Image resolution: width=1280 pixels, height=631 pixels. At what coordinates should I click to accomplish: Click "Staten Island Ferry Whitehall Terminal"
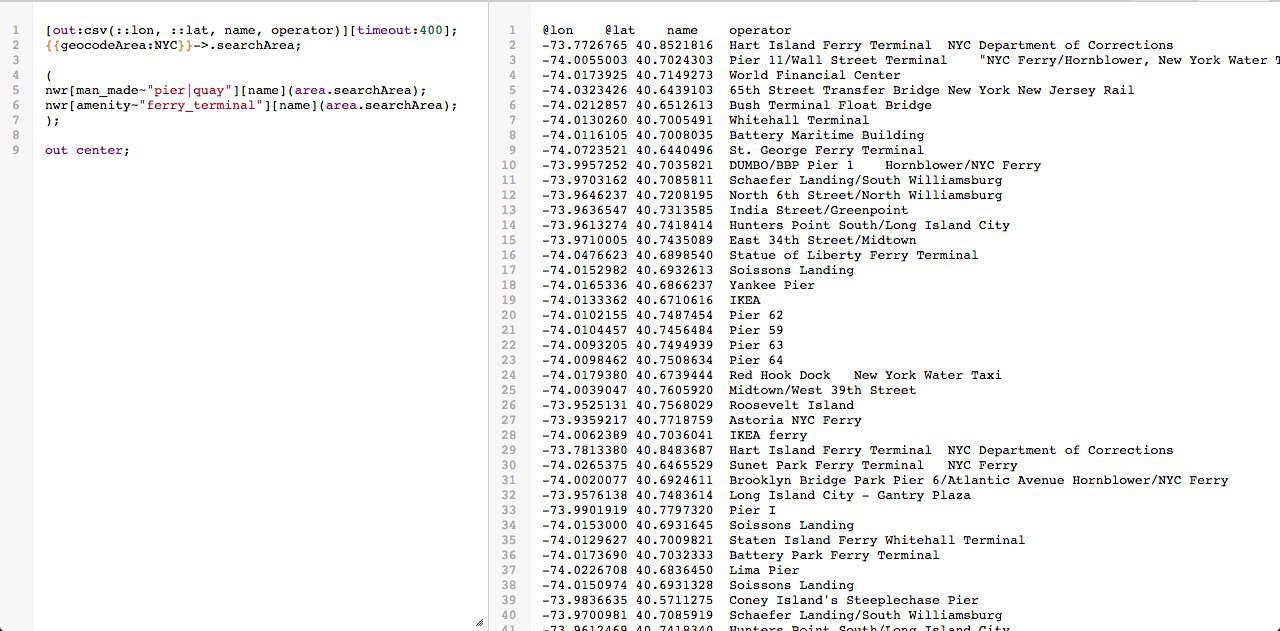point(877,540)
